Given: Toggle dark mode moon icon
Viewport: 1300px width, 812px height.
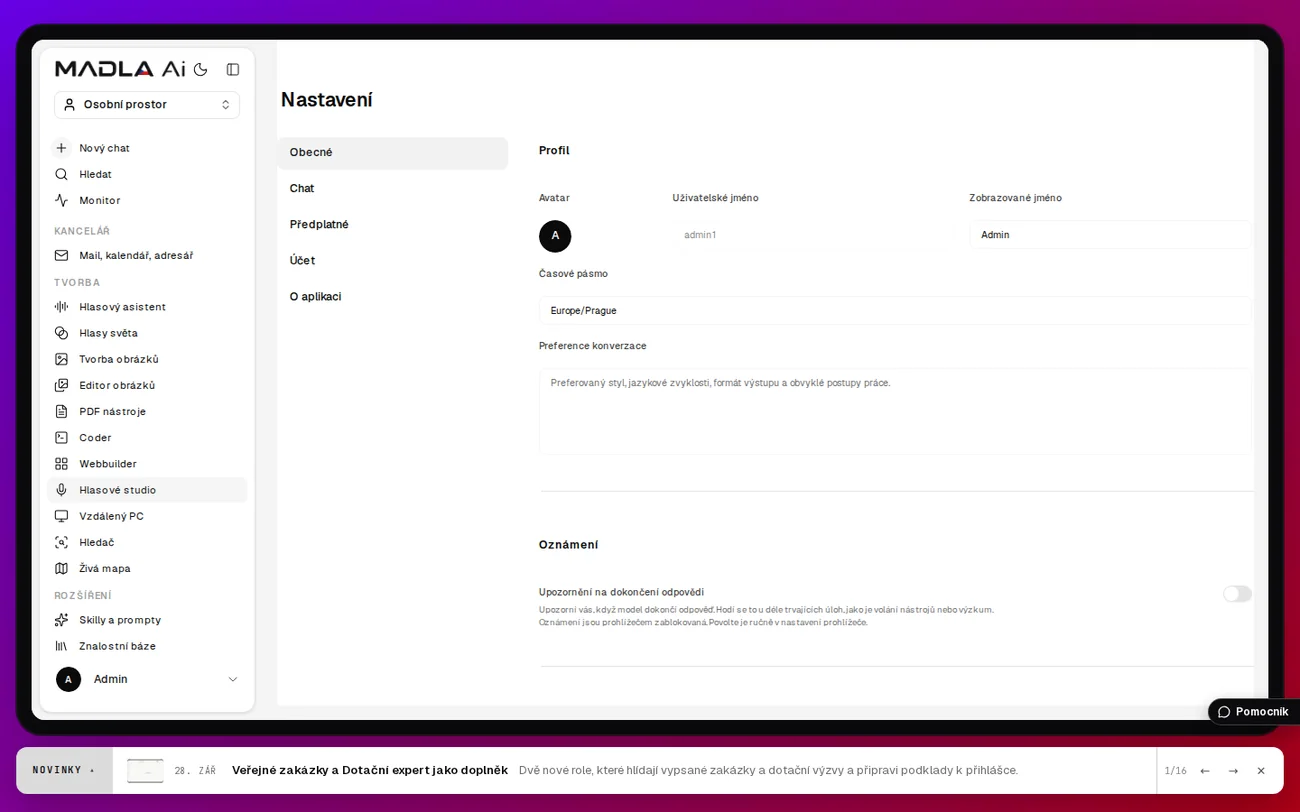Looking at the screenshot, I should tap(200, 69).
